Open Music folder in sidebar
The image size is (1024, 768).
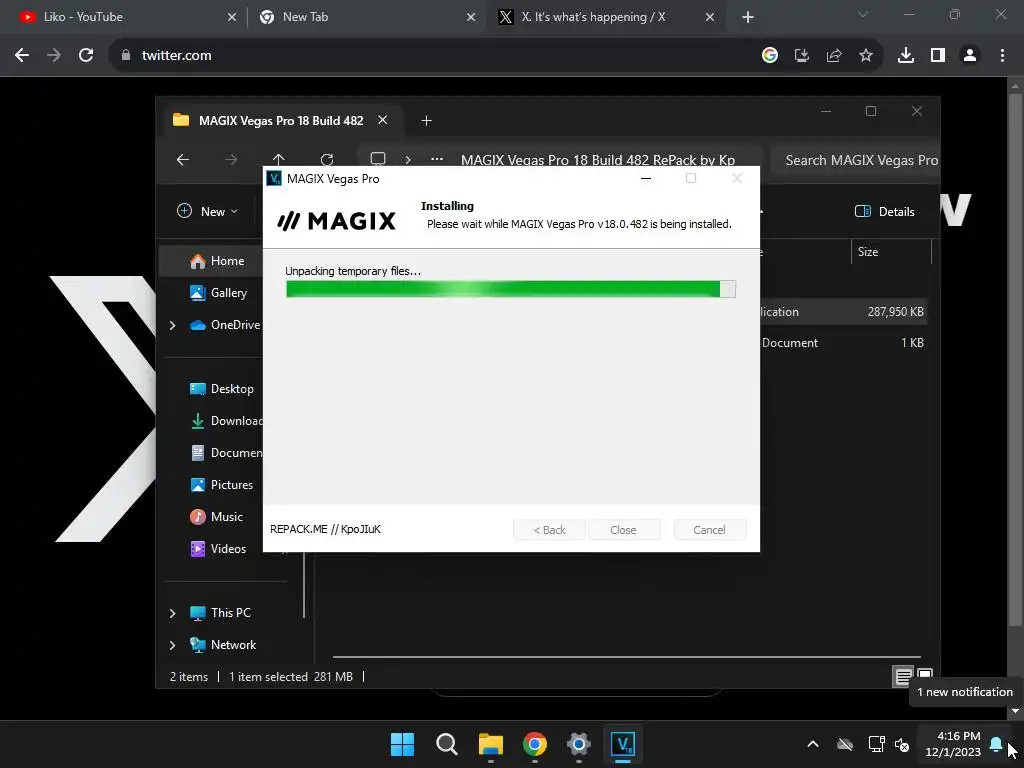pyautogui.click(x=216, y=517)
